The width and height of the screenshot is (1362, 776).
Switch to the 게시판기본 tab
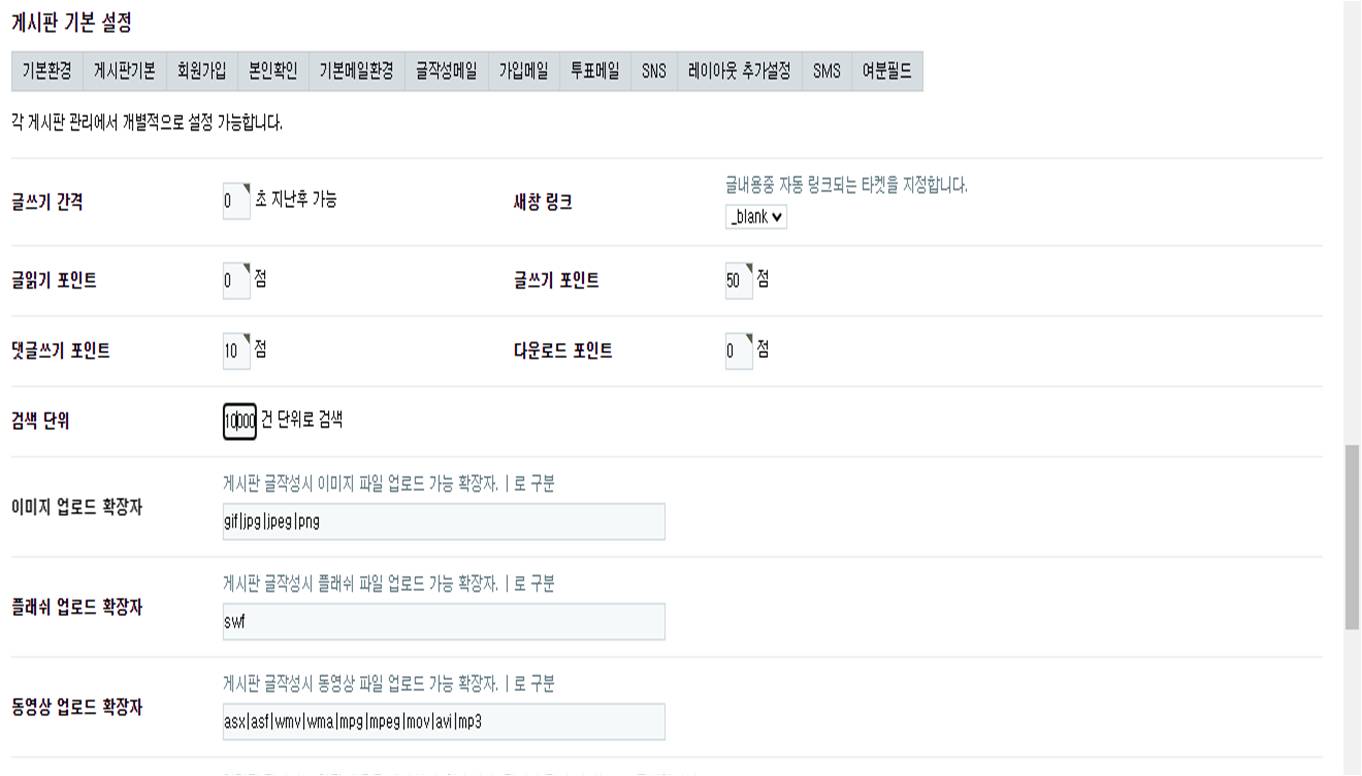click(x=124, y=71)
